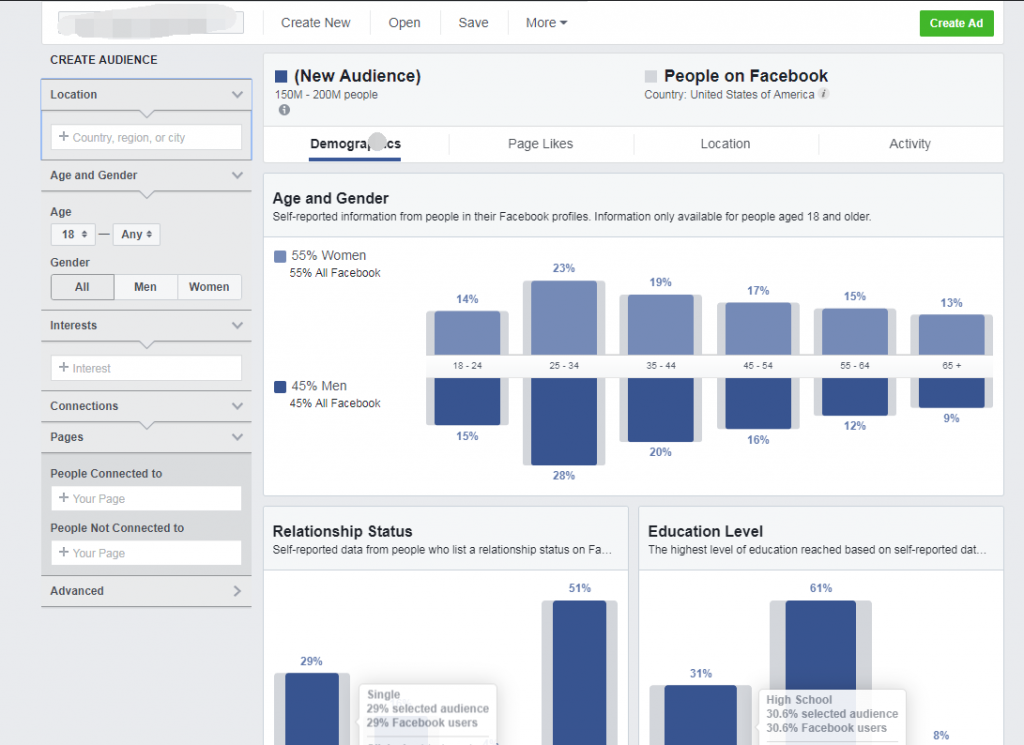Click the 150M - 200M people text
The height and width of the screenshot is (745, 1024).
point(327,95)
